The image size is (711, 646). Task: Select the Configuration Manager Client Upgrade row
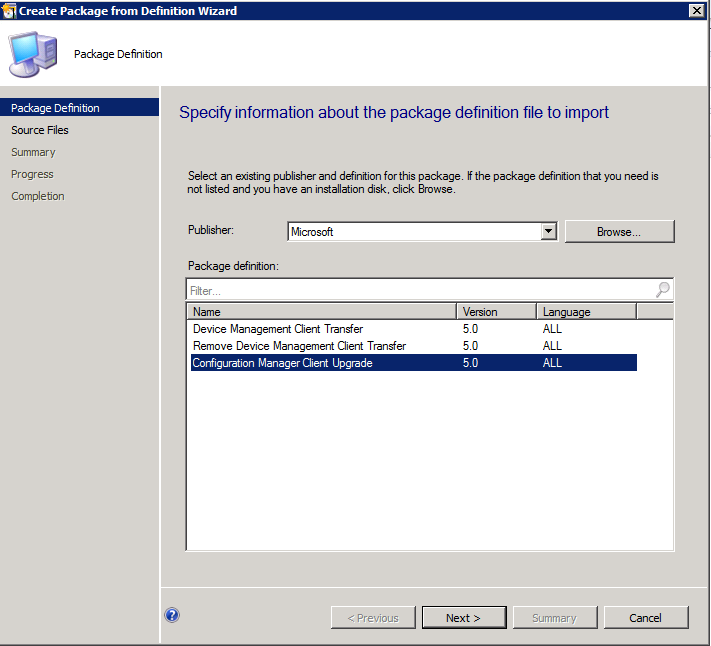click(414, 363)
